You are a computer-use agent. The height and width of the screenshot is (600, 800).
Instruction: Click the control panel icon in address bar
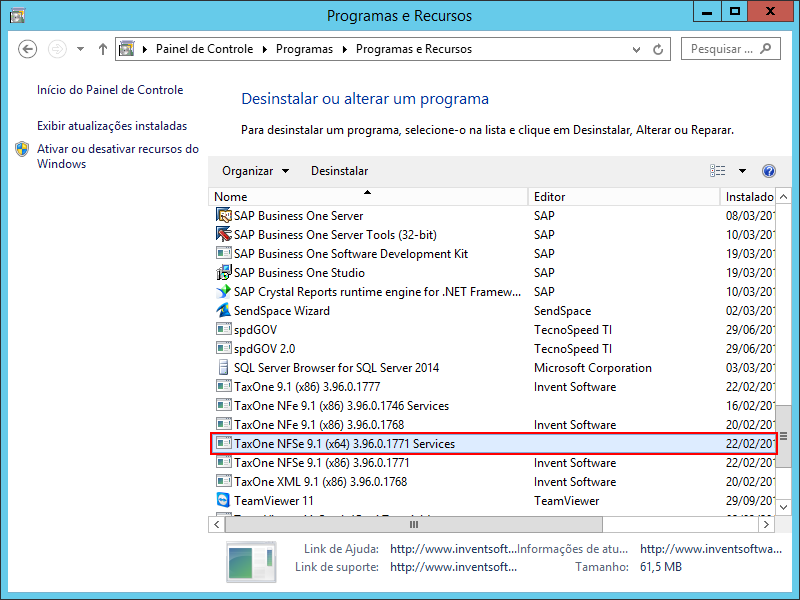pyautogui.click(x=127, y=49)
